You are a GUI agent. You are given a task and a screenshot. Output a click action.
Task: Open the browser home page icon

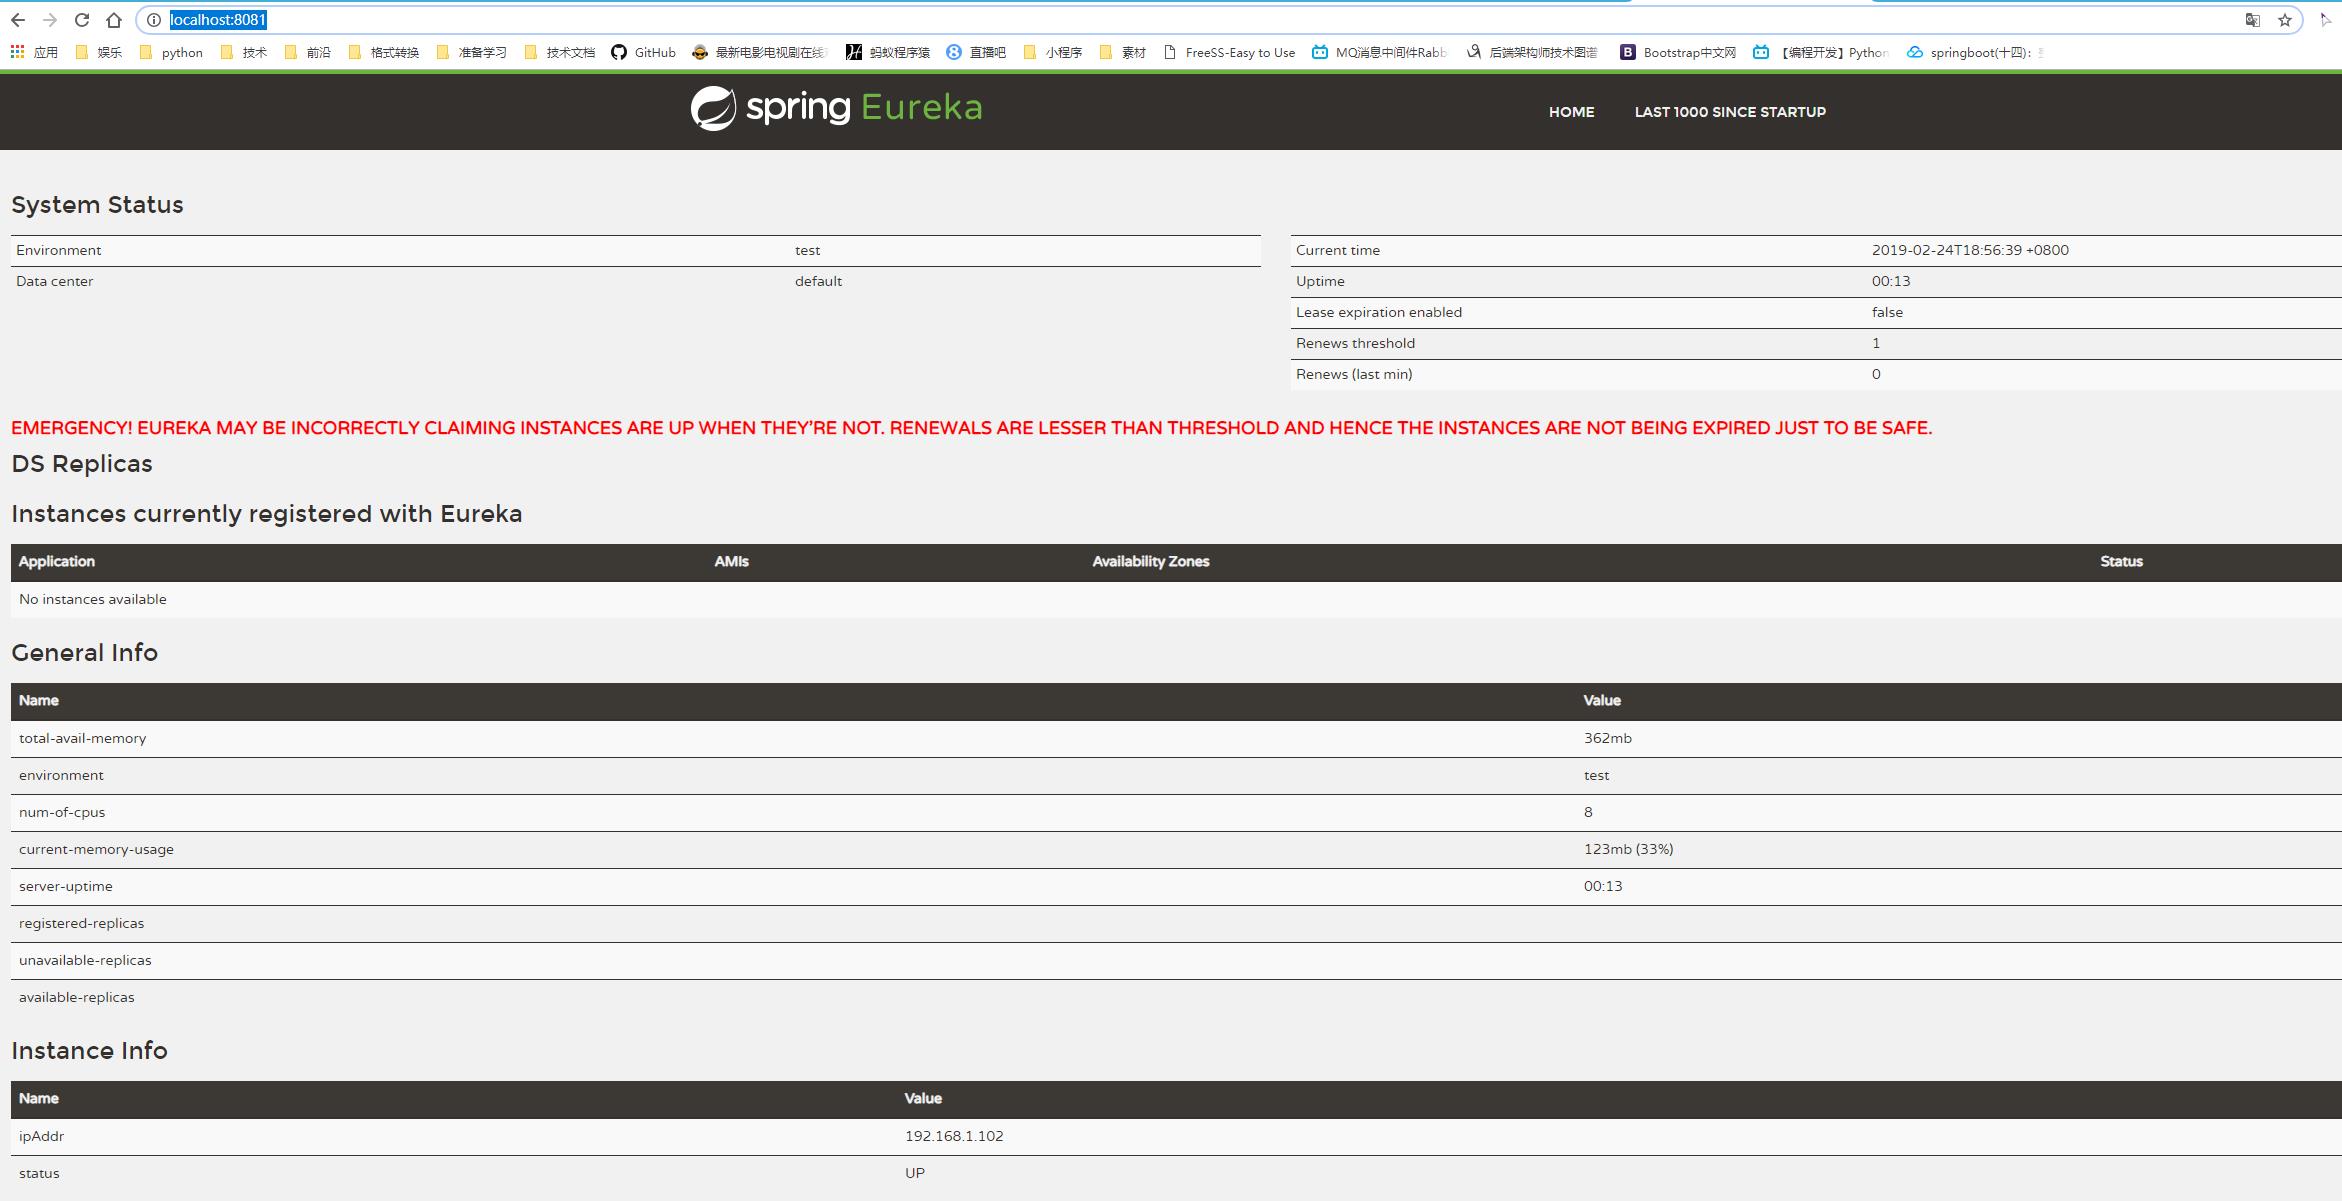[114, 20]
